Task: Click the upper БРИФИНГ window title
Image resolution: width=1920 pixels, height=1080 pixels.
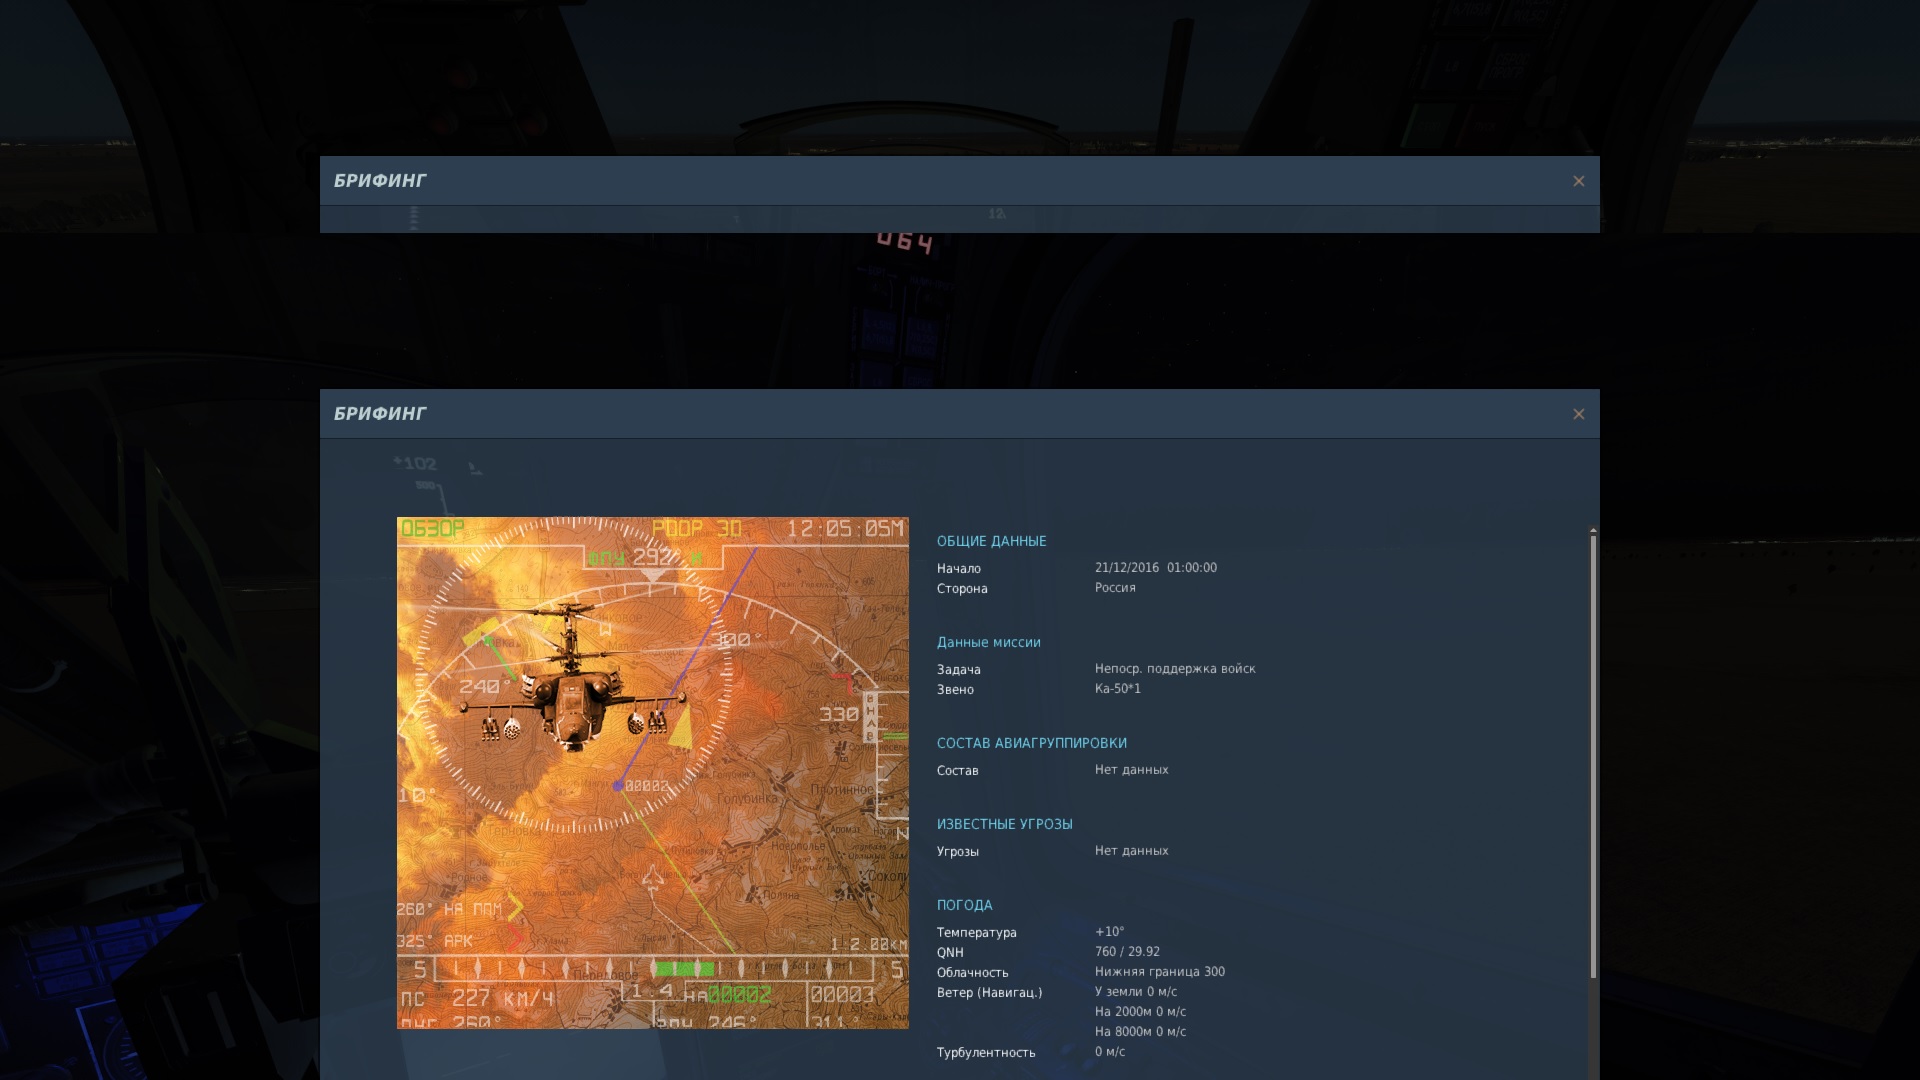Action: (380, 181)
